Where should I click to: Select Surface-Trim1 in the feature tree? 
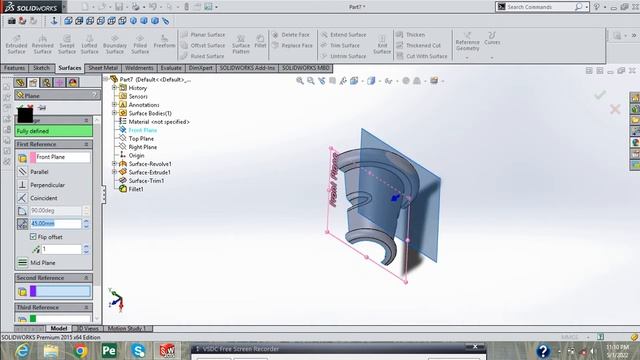[x=146, y=180]
